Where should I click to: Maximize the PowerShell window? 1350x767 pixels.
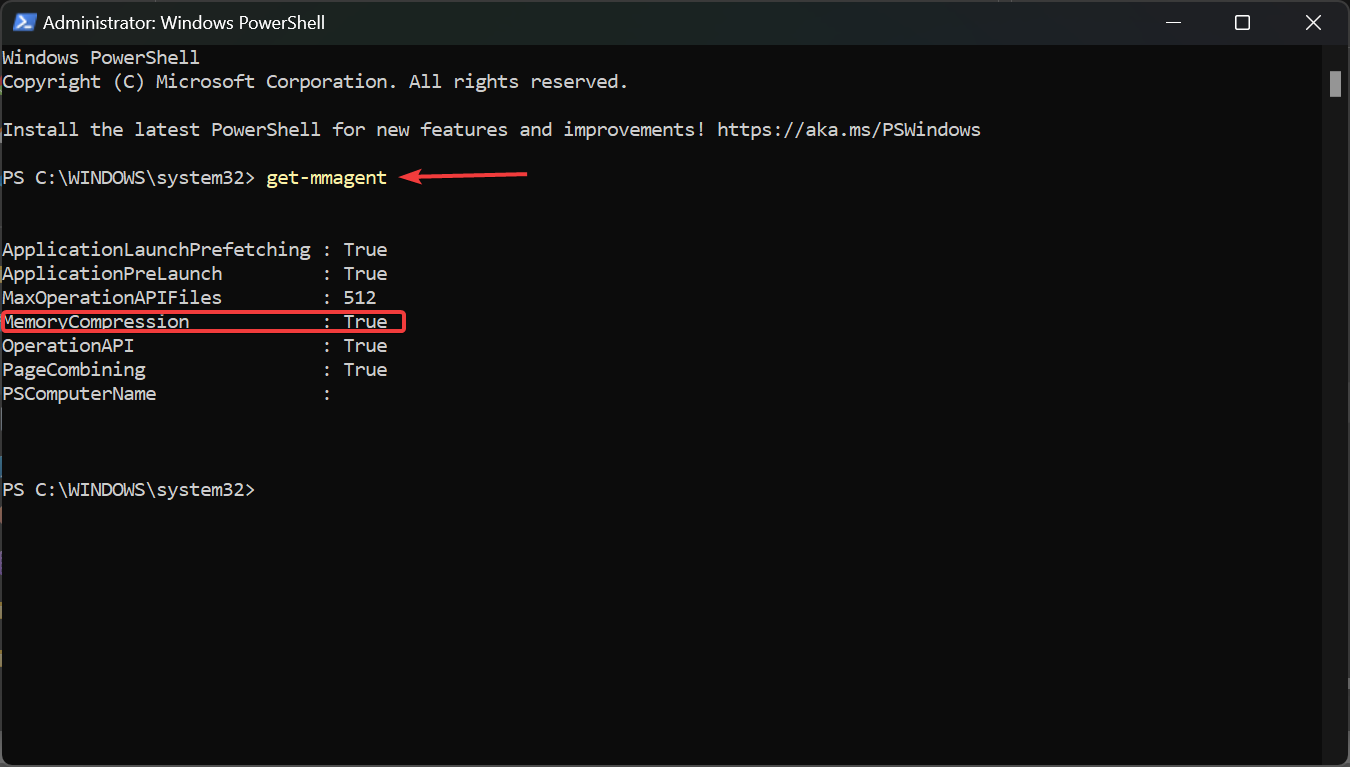[1242, 22]
